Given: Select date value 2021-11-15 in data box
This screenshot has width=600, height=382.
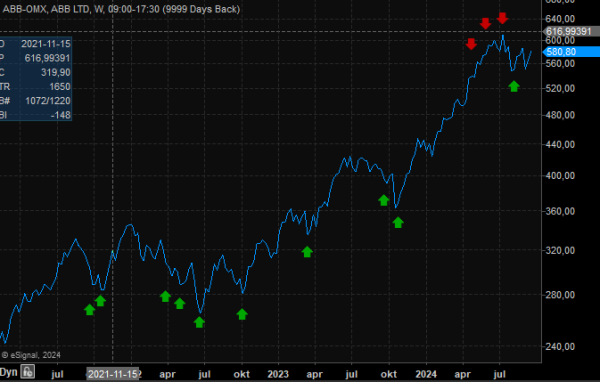Looking at the screenshot, I should tap(46, 44).
